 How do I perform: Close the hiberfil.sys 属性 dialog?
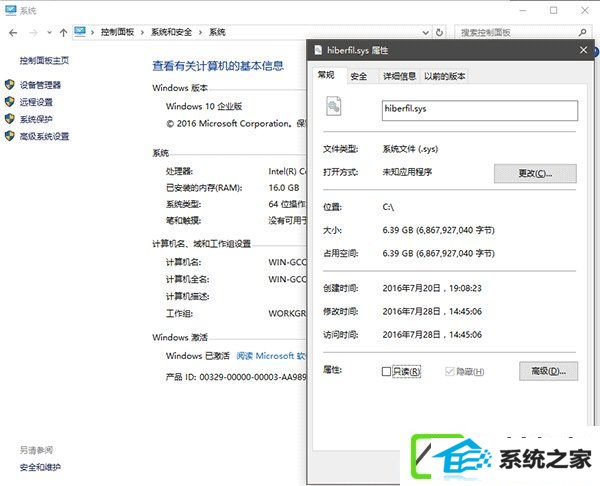584,50
